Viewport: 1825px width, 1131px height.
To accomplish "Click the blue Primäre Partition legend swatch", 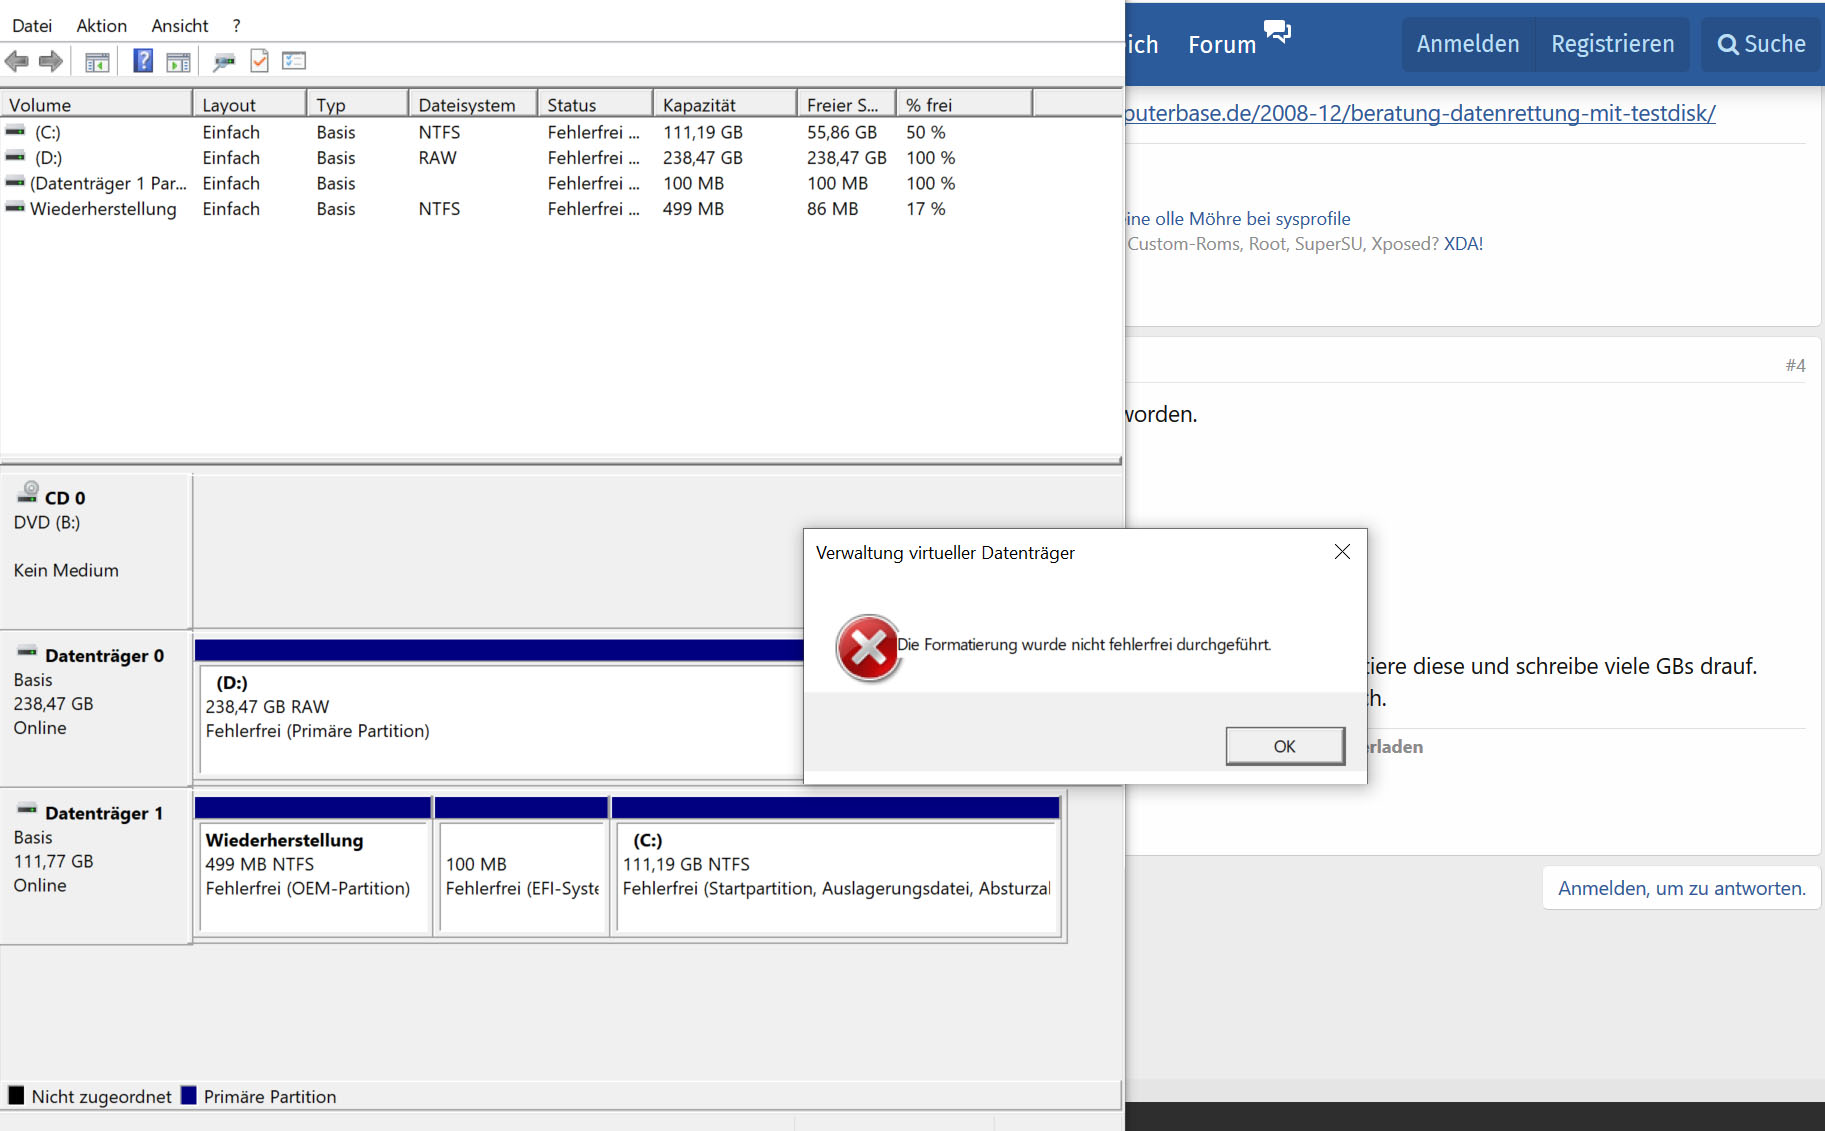I will [x=188, y=1095].
